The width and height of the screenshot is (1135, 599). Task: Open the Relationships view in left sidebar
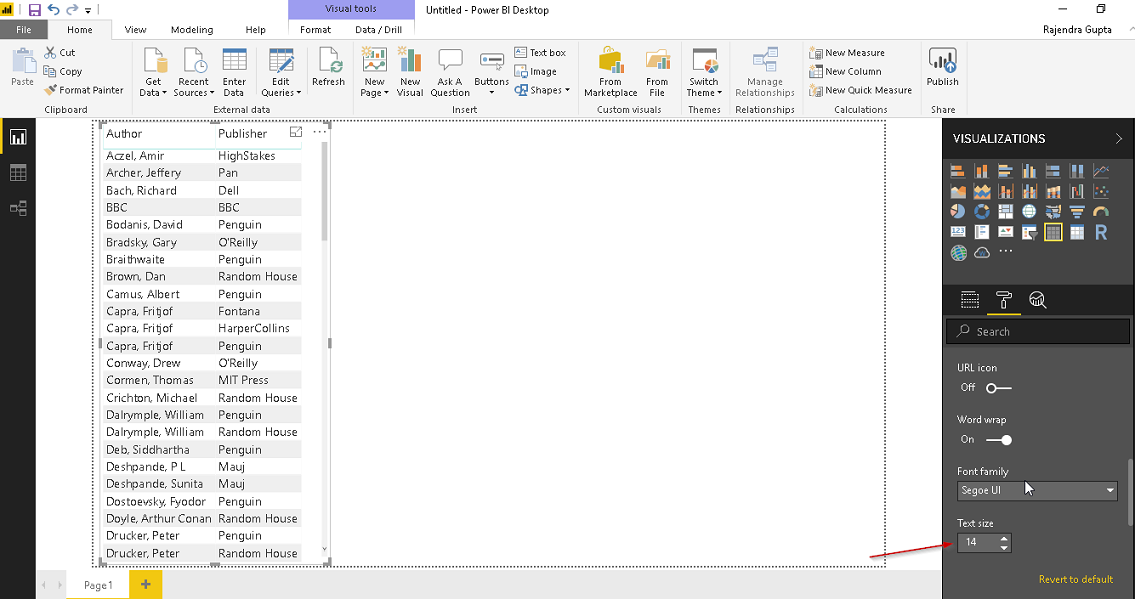pos(17,208)
